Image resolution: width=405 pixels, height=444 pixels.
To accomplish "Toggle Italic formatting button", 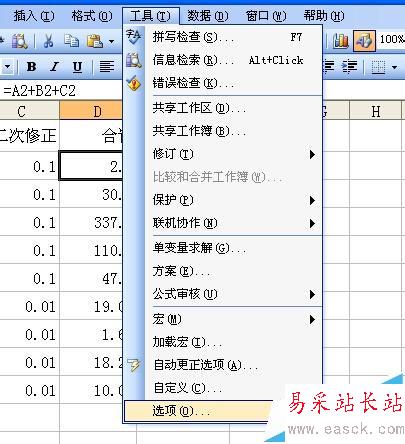I will (x=54, y=67).
